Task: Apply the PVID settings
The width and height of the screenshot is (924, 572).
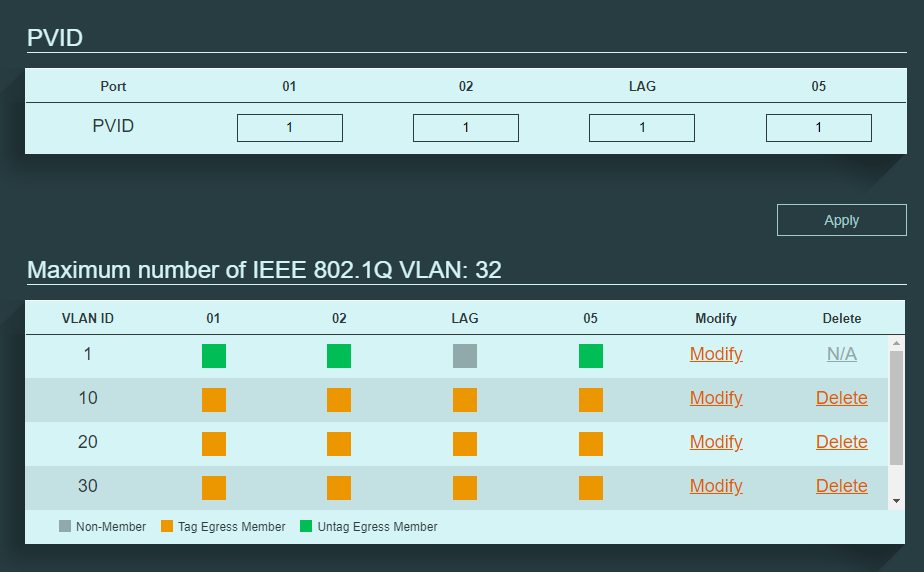Action: (x=842, y=220)
